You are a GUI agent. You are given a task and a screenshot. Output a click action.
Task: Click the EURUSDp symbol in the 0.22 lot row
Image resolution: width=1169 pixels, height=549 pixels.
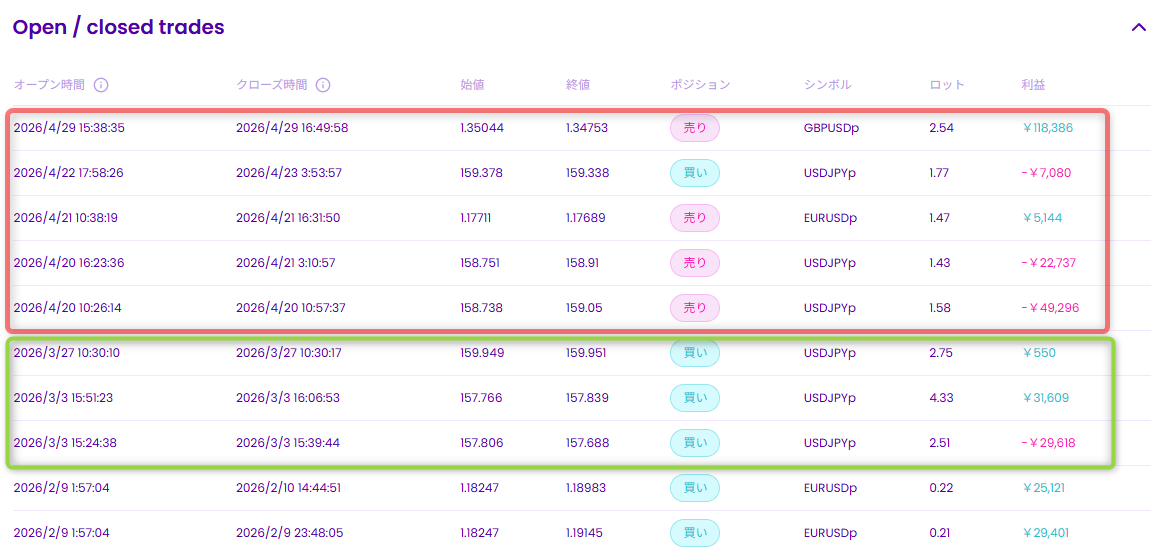coord(830,488)
